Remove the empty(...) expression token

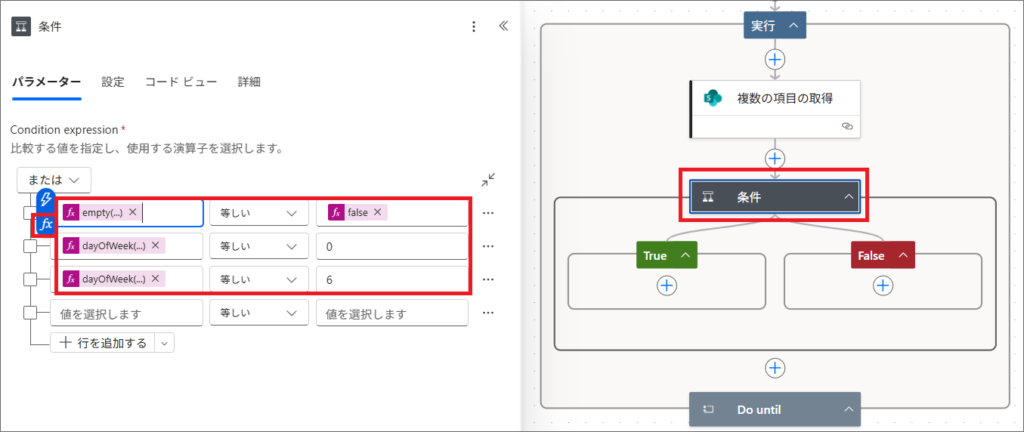[x=133, y=213]
